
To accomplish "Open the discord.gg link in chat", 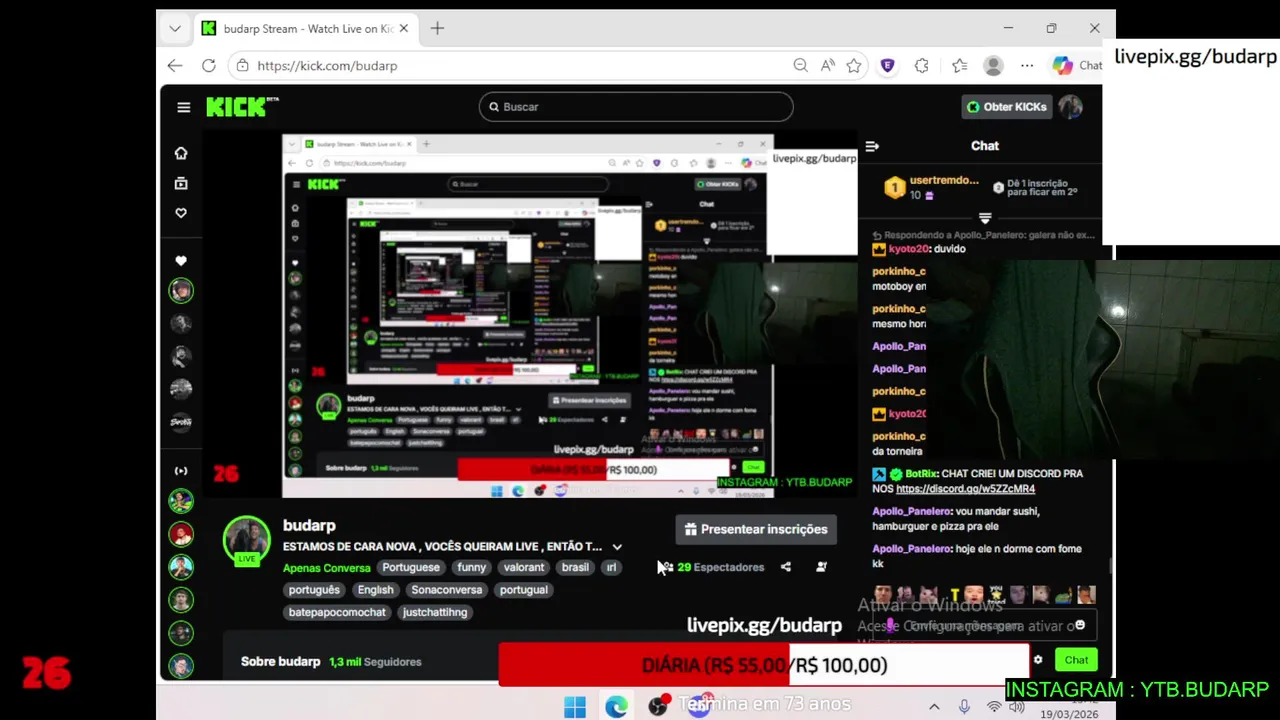I will tap(965, 489).
